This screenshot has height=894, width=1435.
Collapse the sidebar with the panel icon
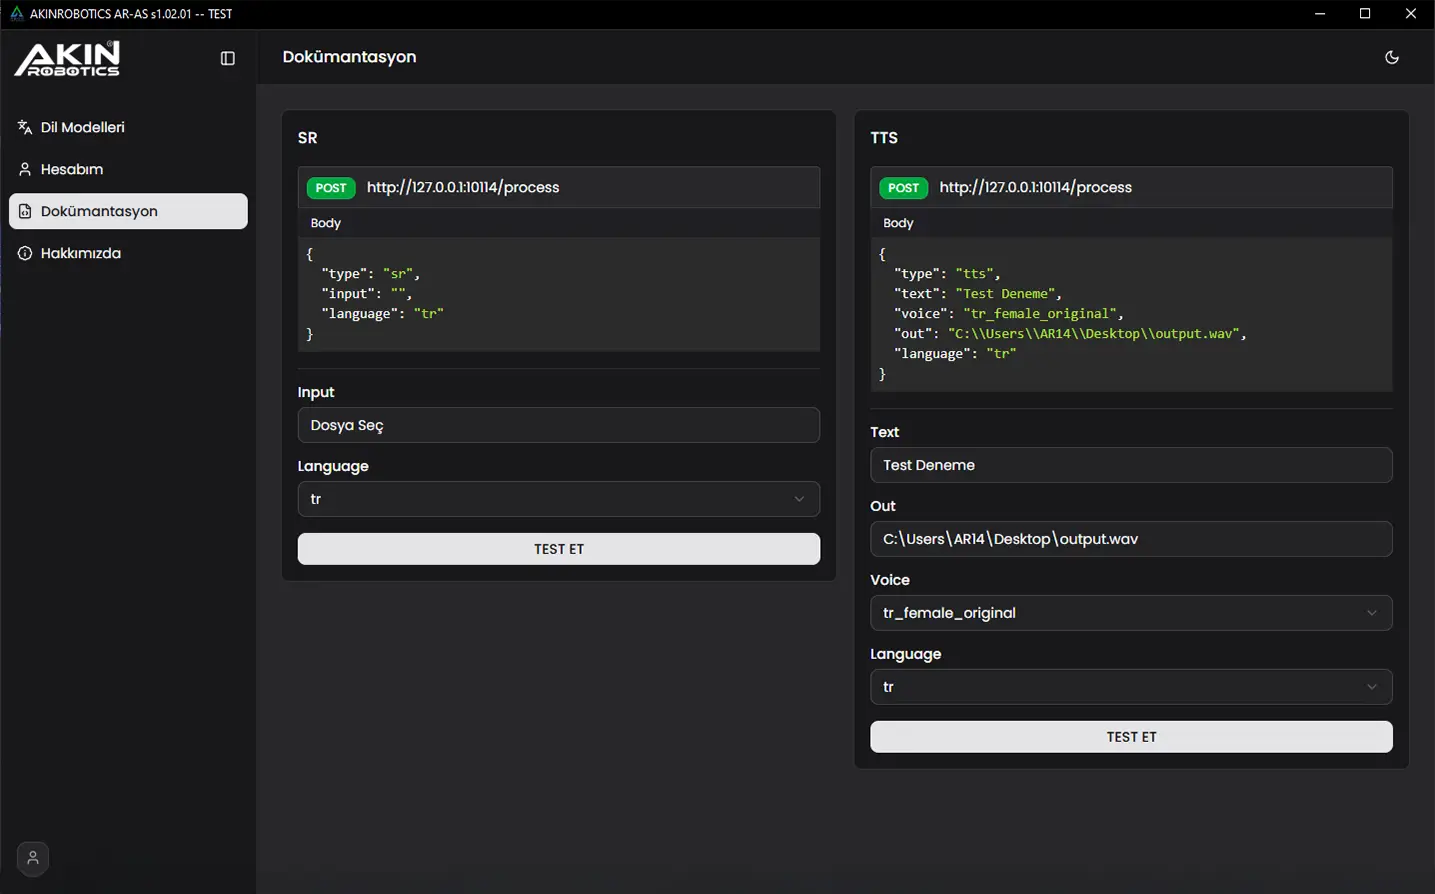coord(228,58)
